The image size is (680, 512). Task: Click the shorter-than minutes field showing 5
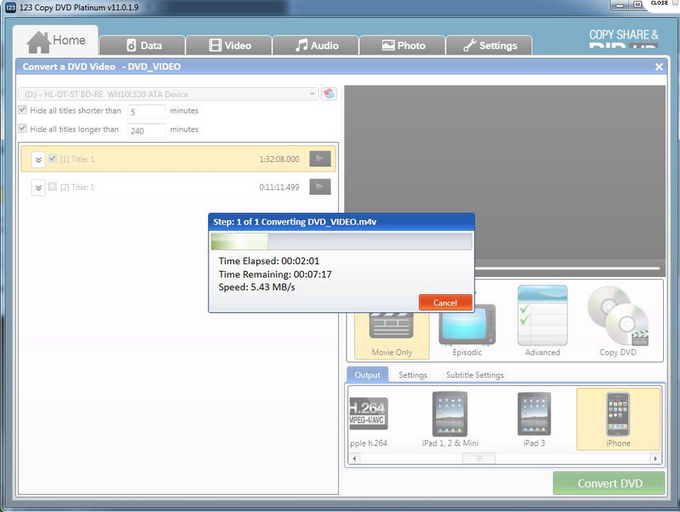[x=147, y=112]
